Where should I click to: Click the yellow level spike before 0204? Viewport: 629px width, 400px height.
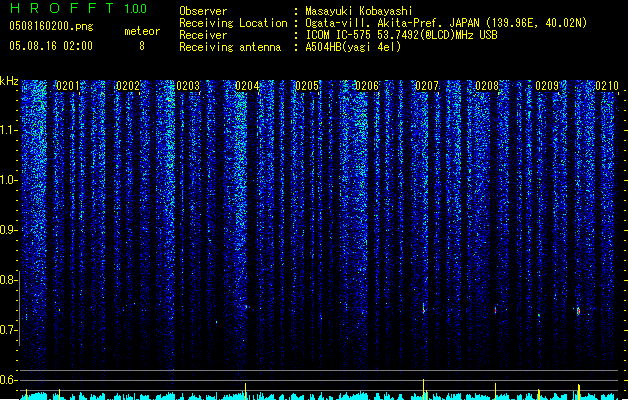246,391
